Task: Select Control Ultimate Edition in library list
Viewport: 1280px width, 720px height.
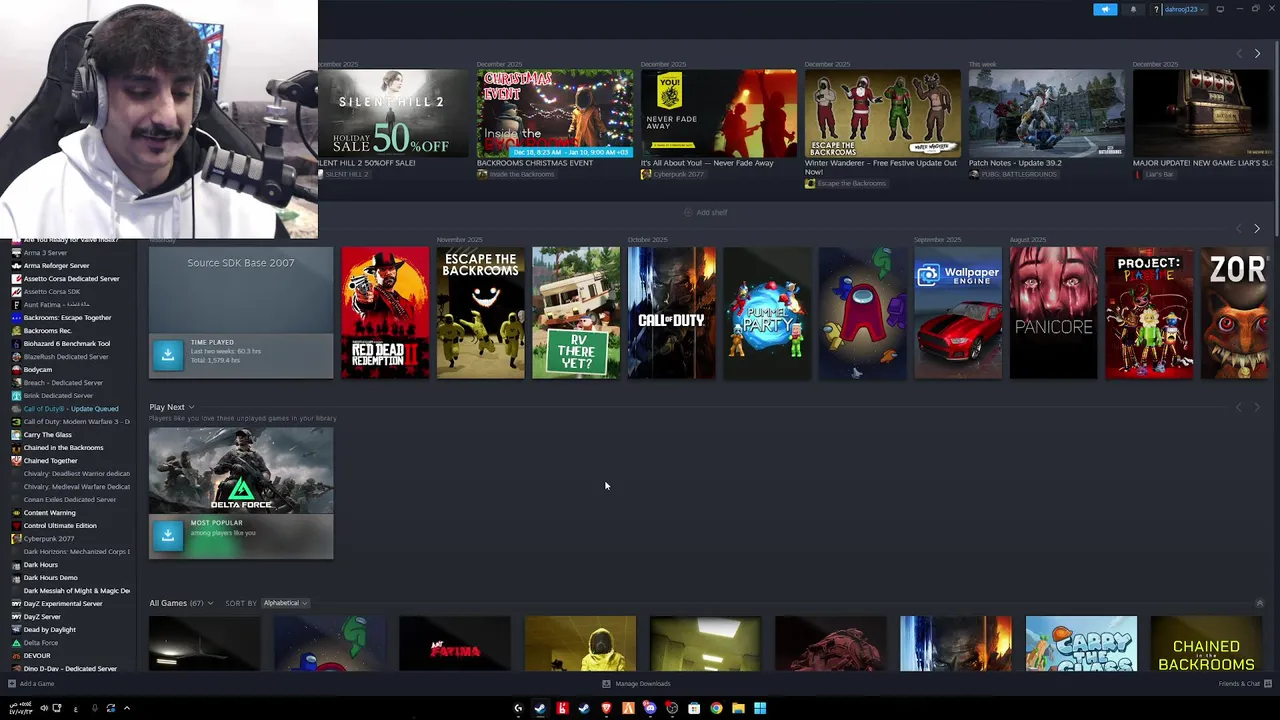Action: point(60,526)
